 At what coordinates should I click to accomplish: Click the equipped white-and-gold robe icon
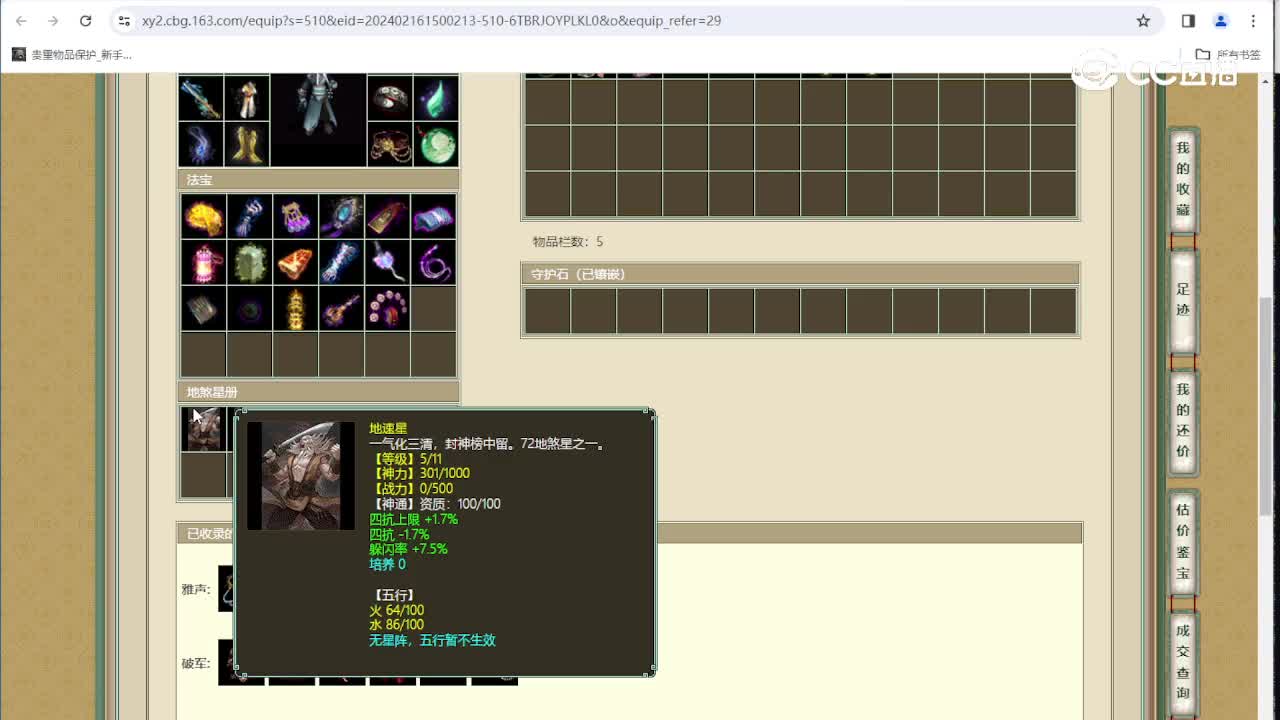(x=247, y=97)
